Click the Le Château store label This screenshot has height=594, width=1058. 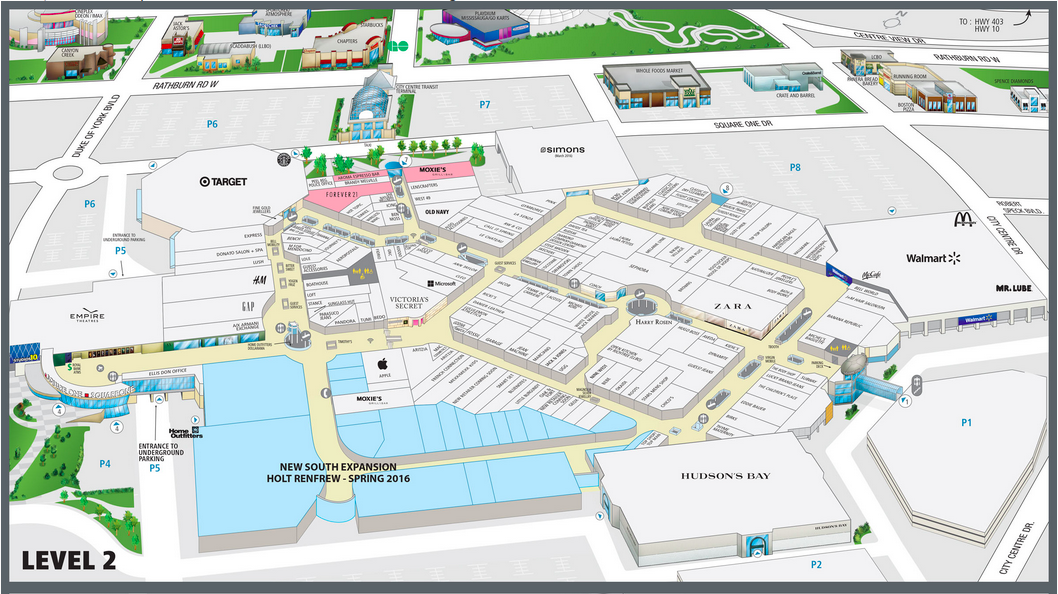coord(491,239)
